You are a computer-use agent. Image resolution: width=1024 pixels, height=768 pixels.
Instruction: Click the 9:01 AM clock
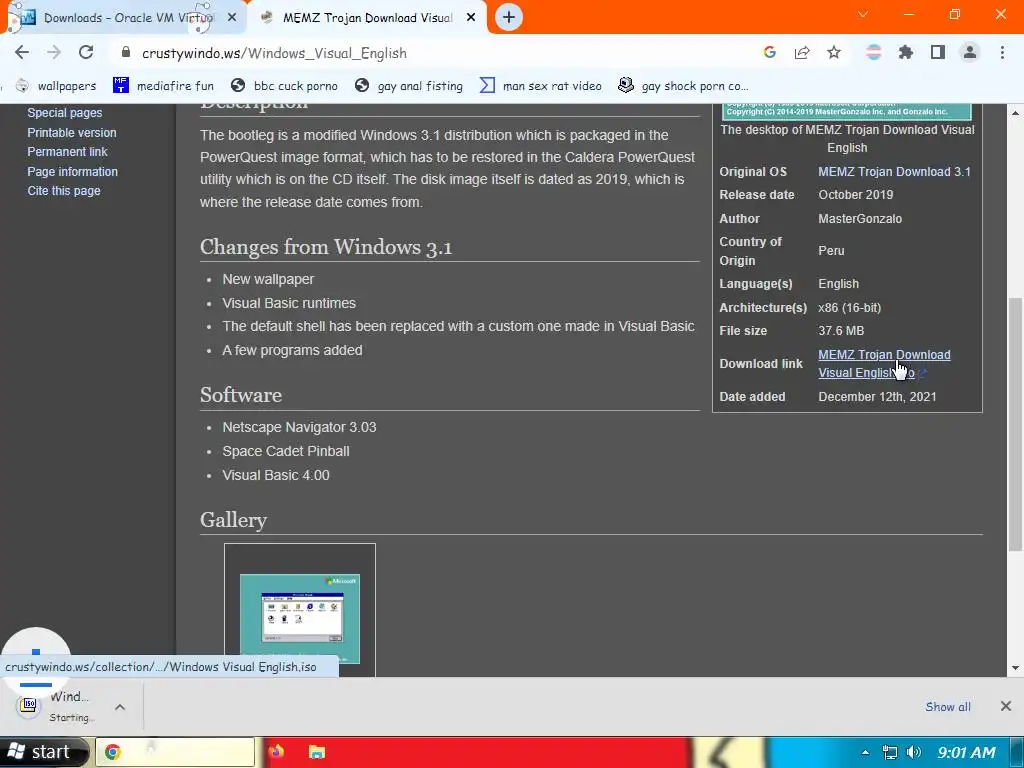967,752
